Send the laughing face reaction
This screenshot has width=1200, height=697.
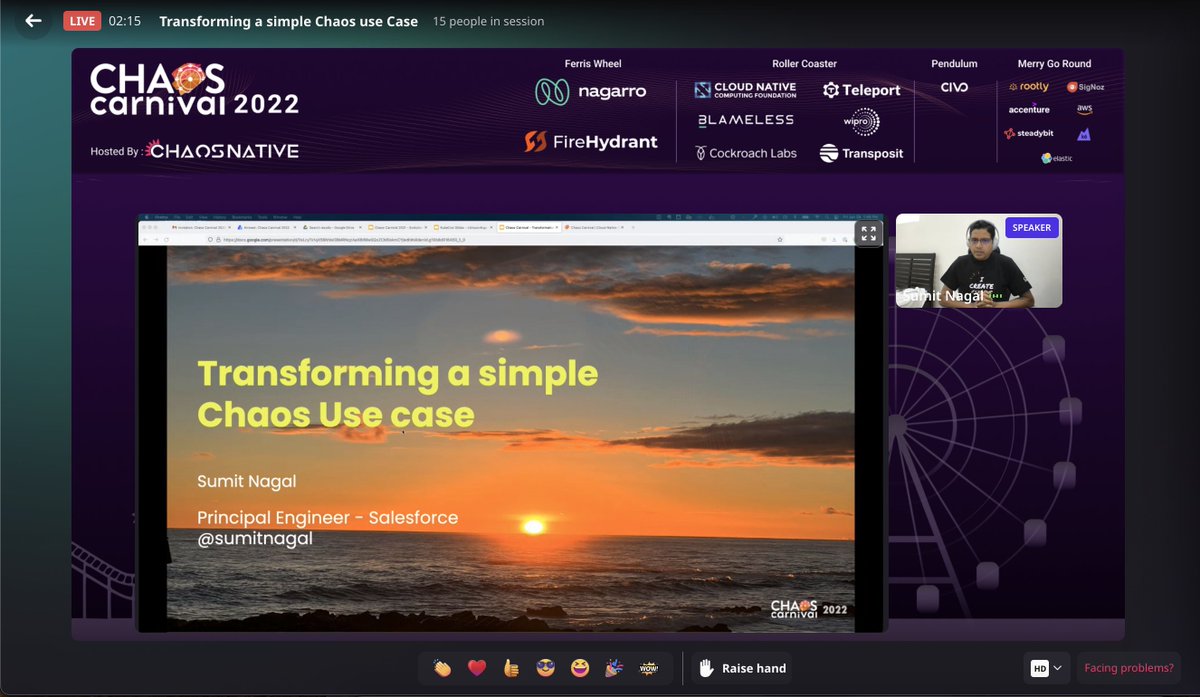[x=579, y=668]
